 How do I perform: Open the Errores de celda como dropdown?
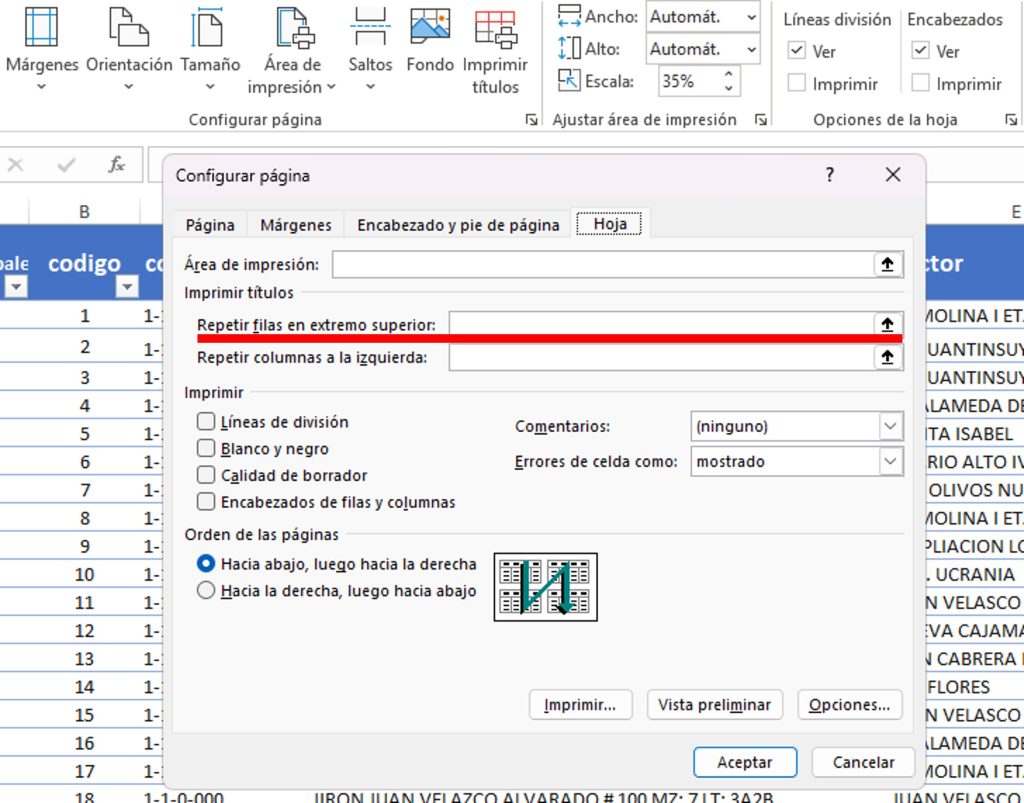point(889,461)
